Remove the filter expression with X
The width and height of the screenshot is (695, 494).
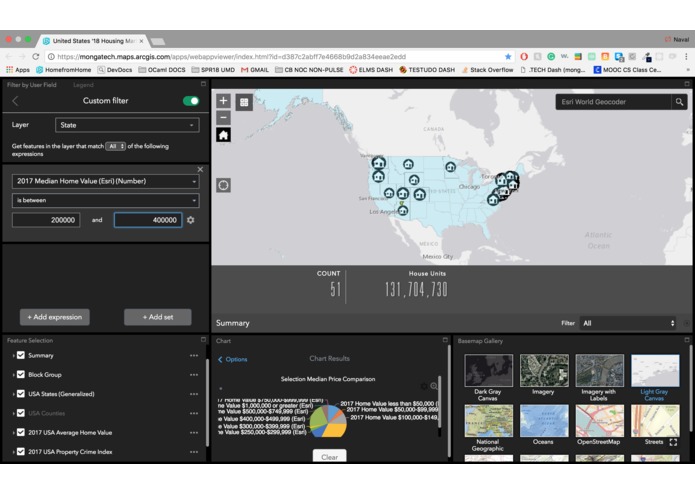point(200,169)
